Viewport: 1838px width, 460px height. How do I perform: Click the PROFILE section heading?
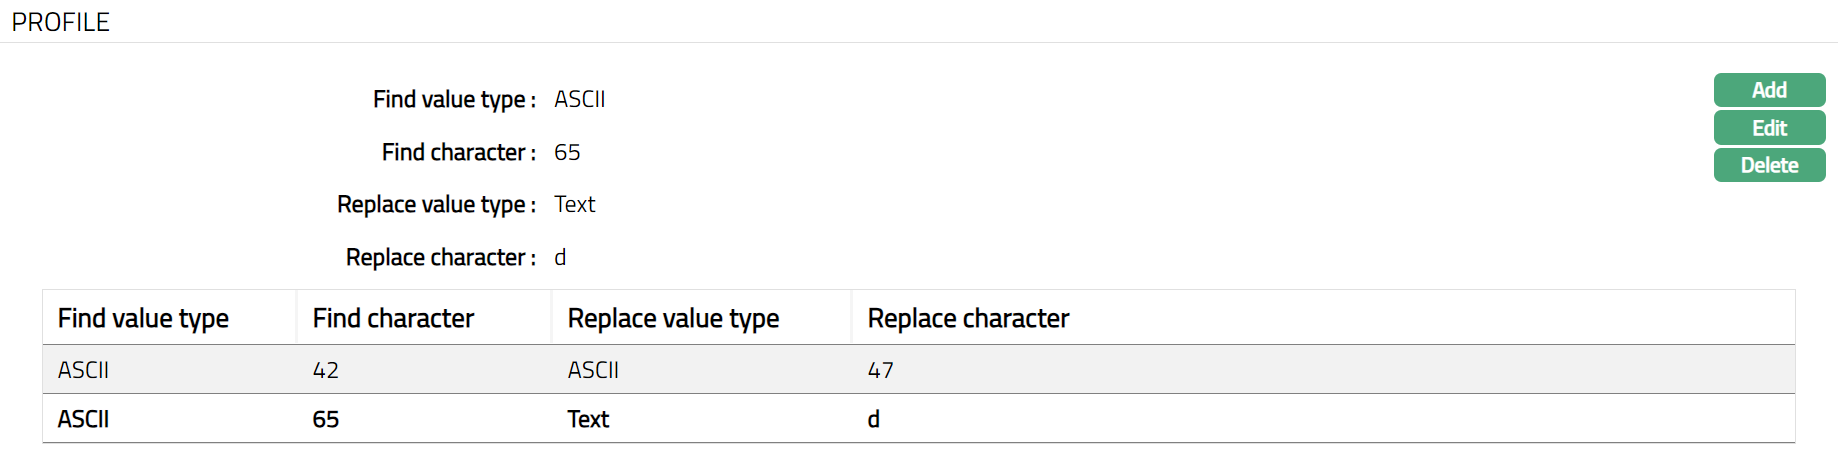click(60, 22)
